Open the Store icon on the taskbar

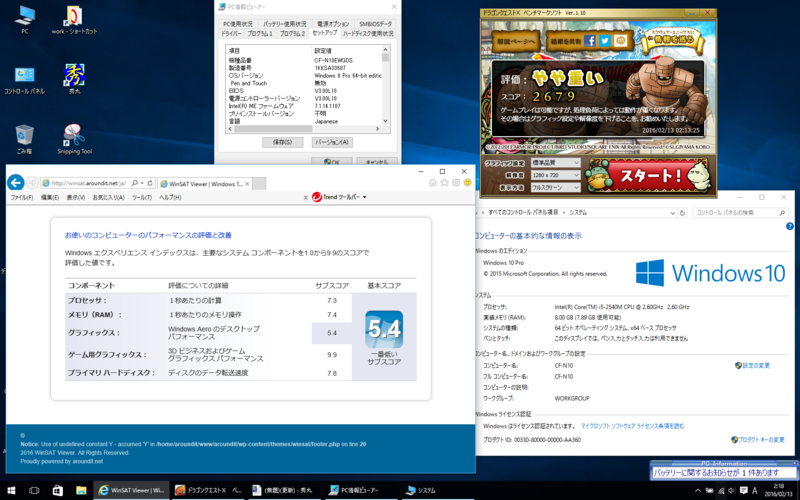[58, 490]
